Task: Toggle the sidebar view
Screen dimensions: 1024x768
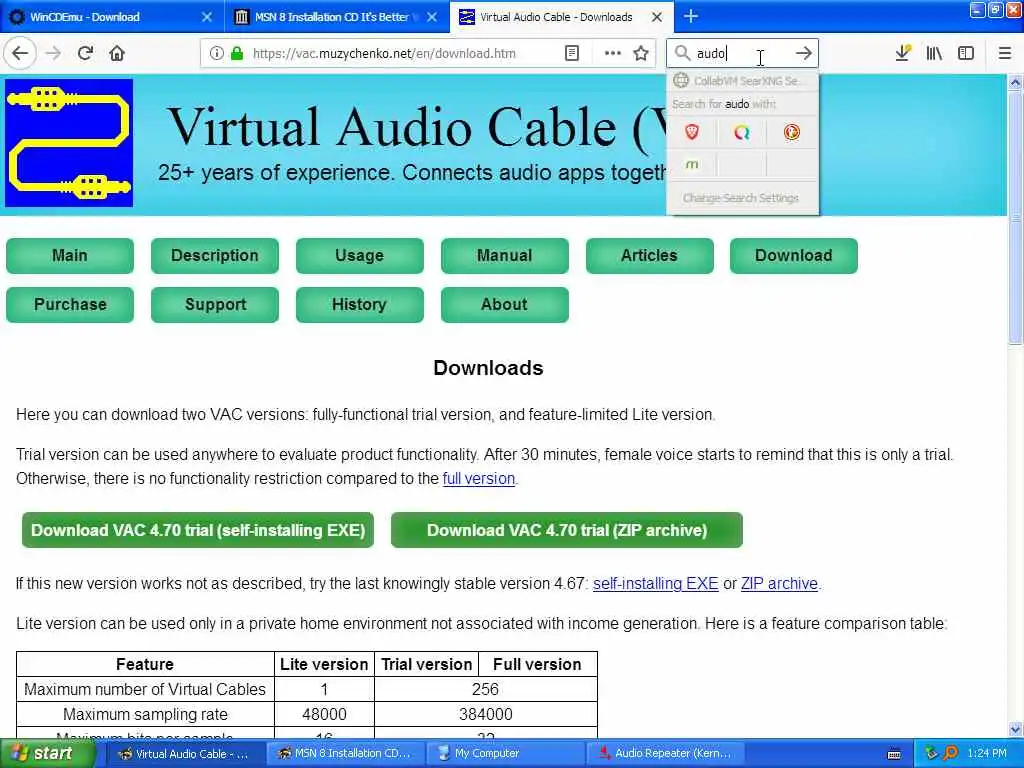Action: pyautogui.click(x=966, y=54)
